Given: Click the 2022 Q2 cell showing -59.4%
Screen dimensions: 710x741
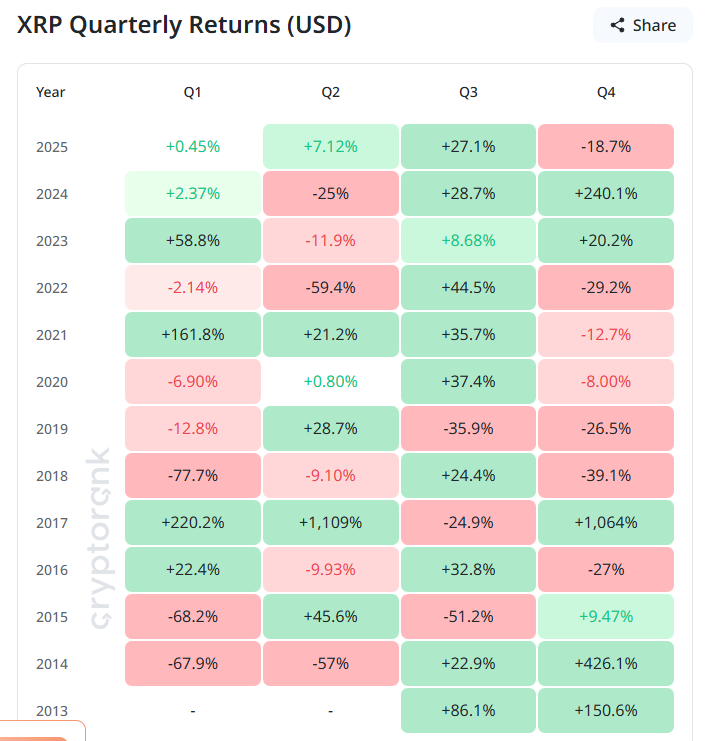Looking at the screenshot, I should click(330, 287).
